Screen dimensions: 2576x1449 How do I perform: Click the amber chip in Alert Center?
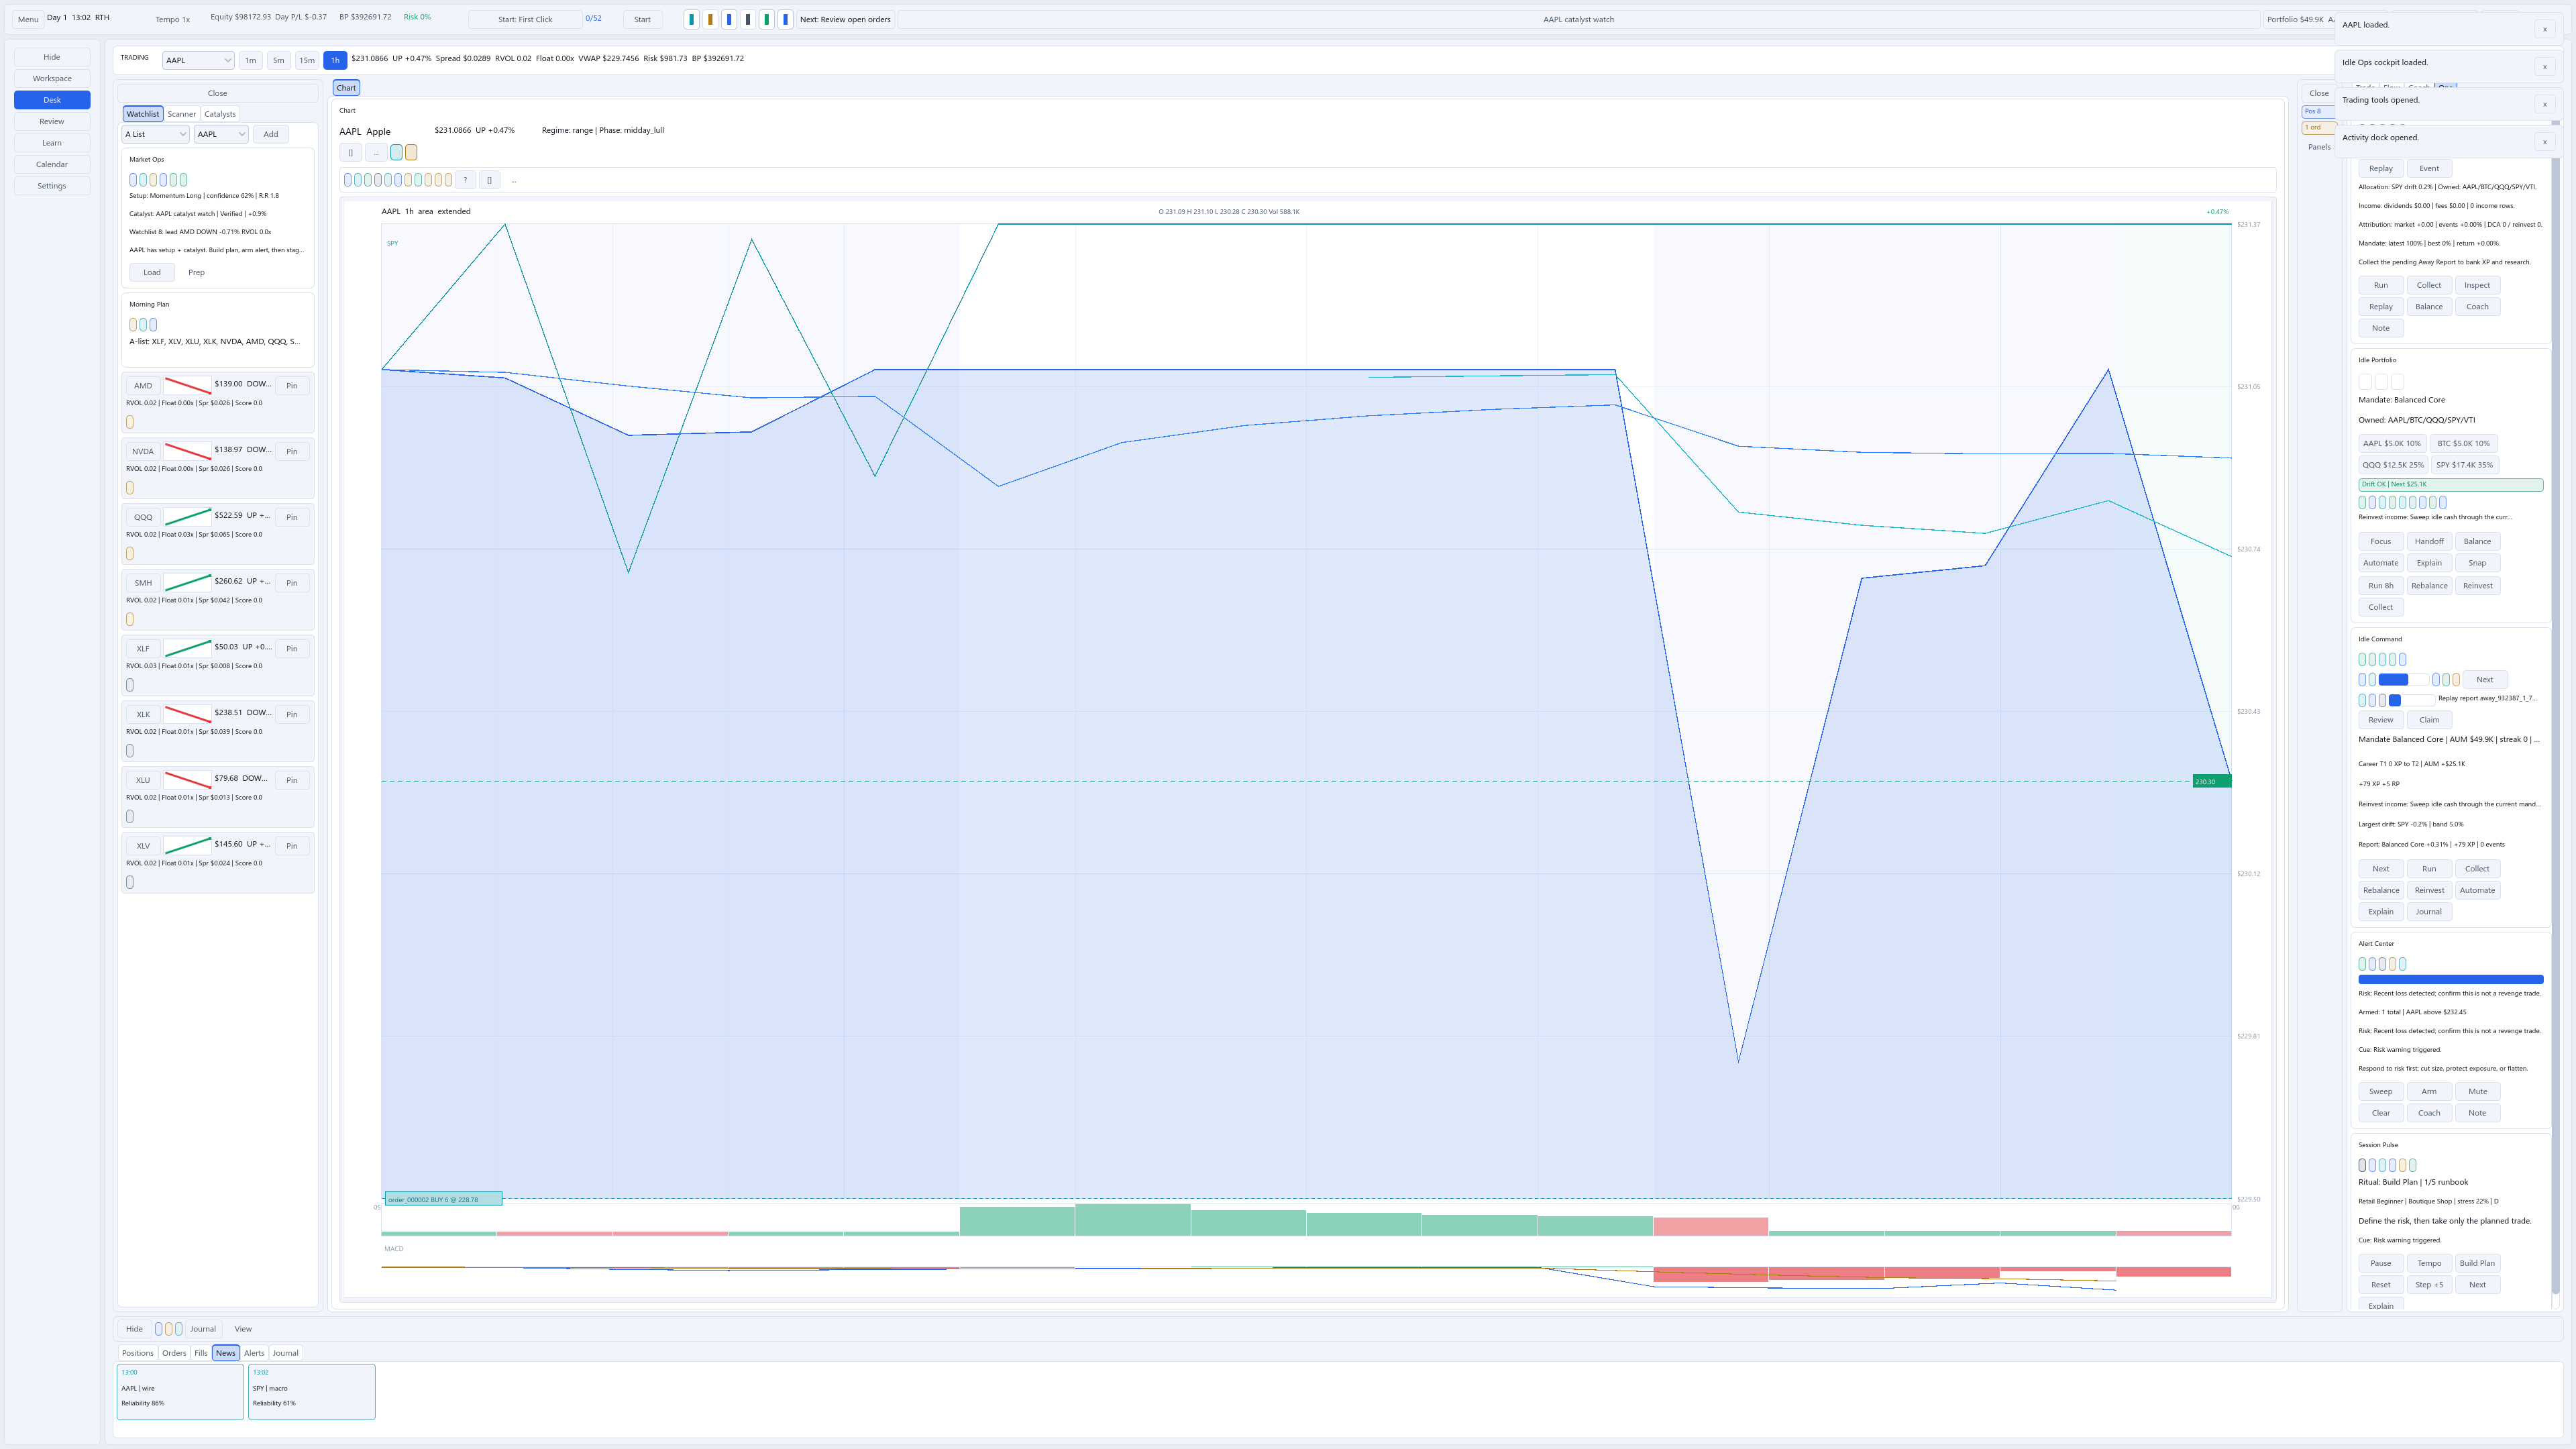pos(2393,964)
